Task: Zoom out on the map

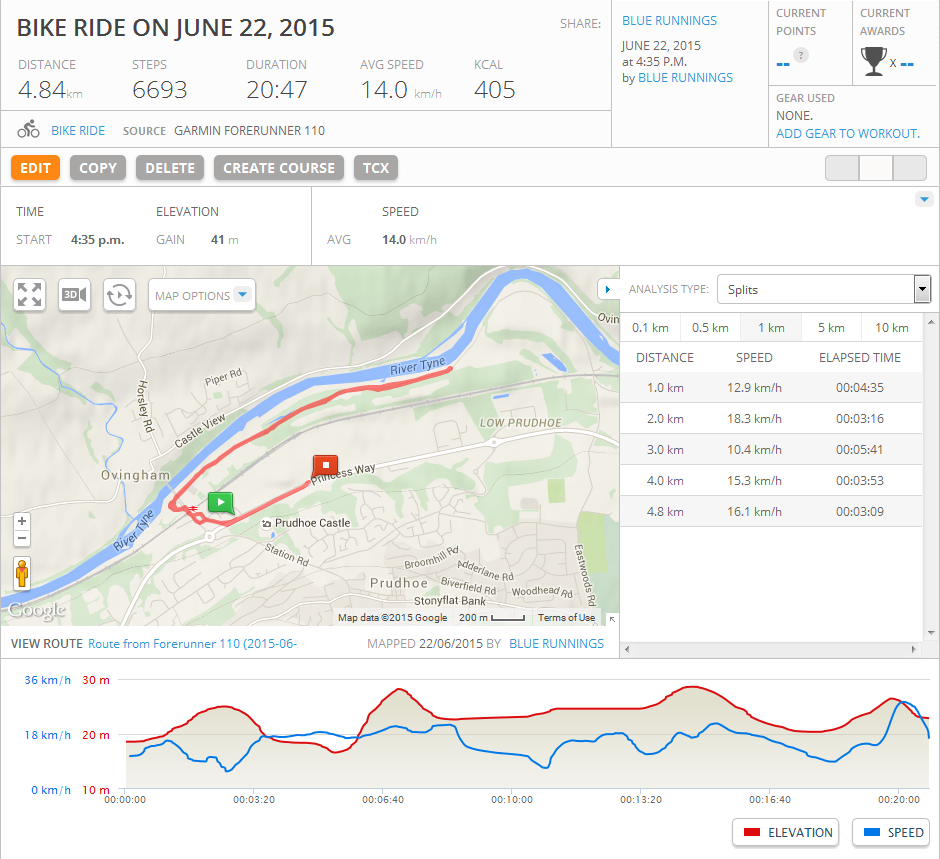Action: [22, 539]
